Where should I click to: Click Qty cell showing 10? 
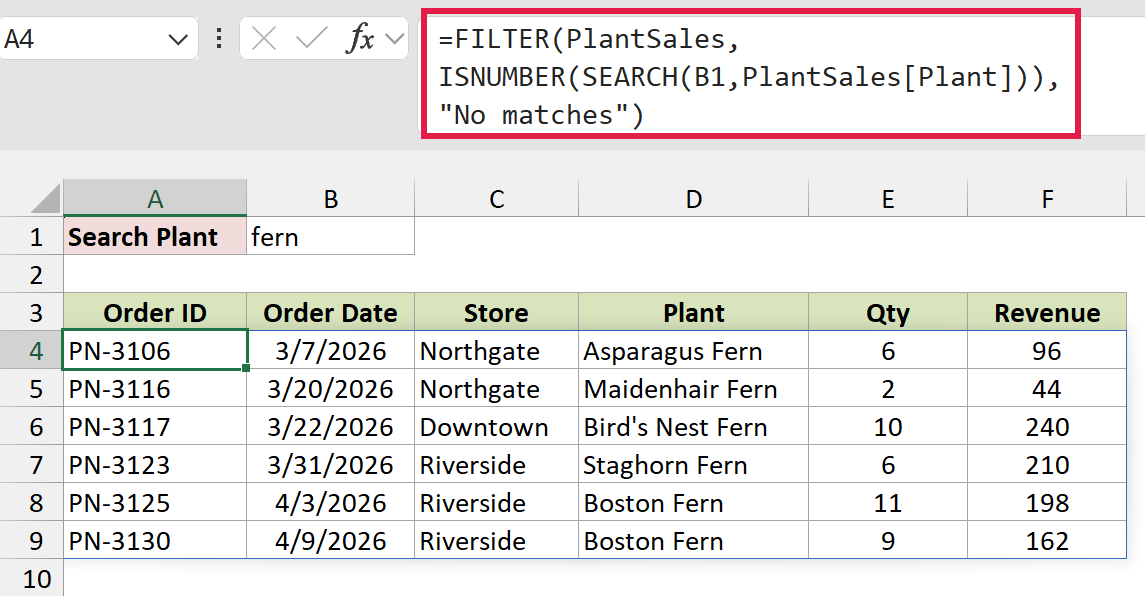pyautogui.click(x=888, y=427)
